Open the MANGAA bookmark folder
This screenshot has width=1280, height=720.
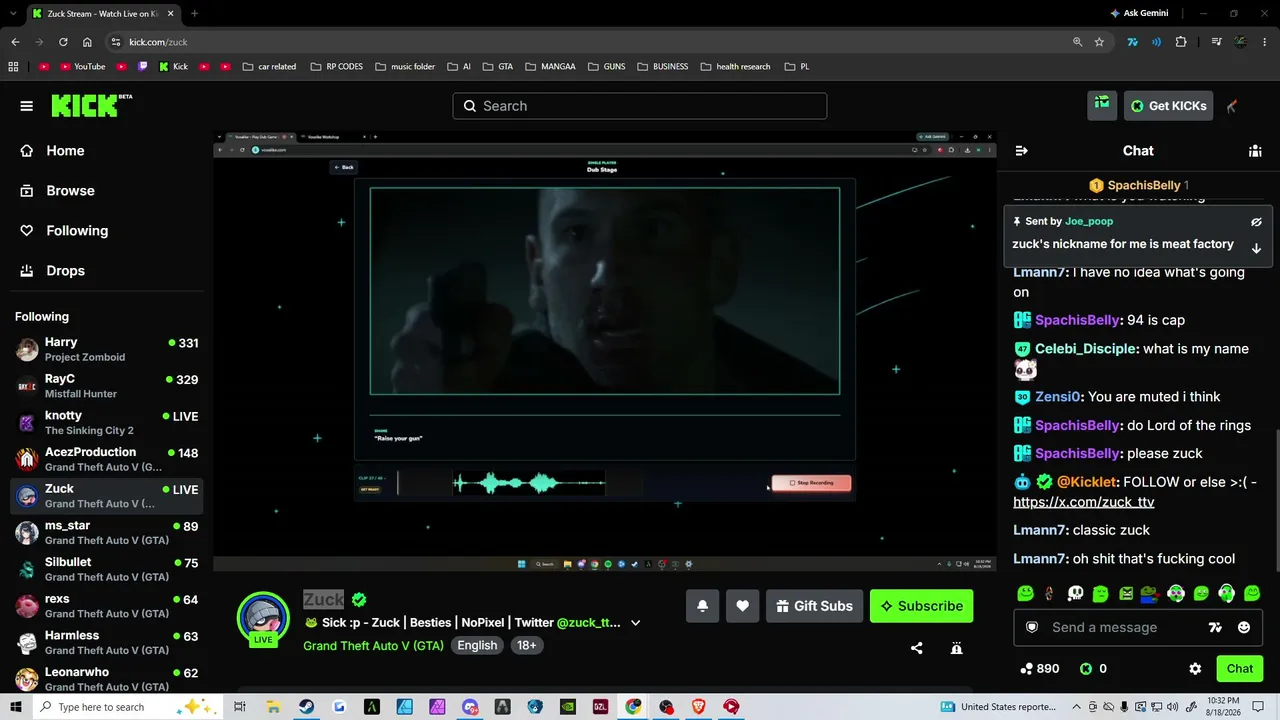(550, 67)
